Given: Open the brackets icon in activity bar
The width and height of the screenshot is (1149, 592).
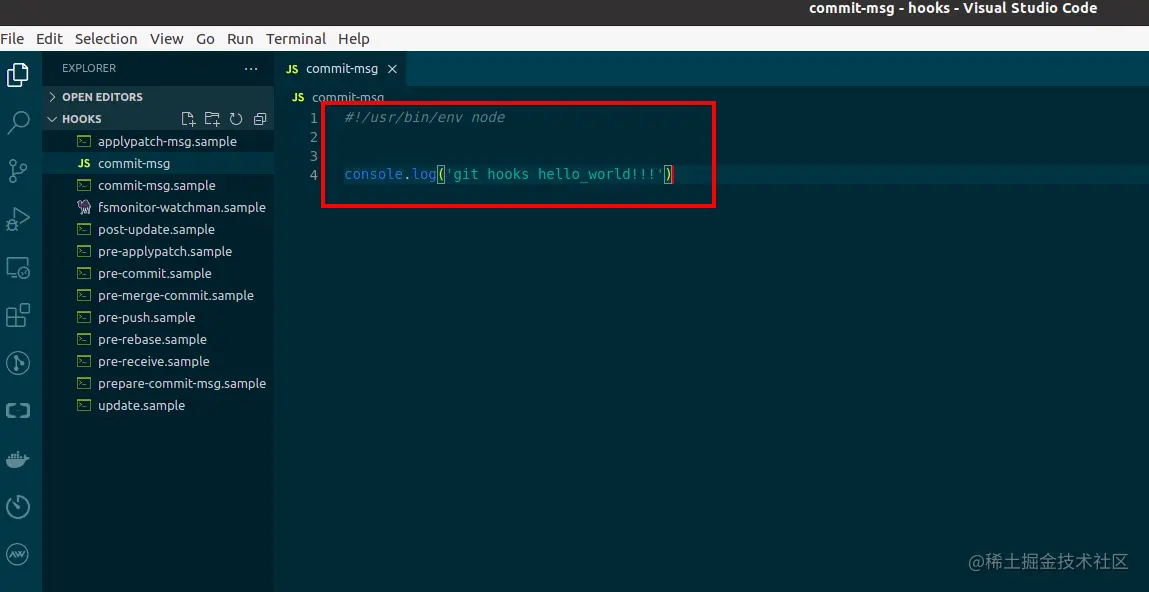Looking at the screenshot, I should click(18, 411).
